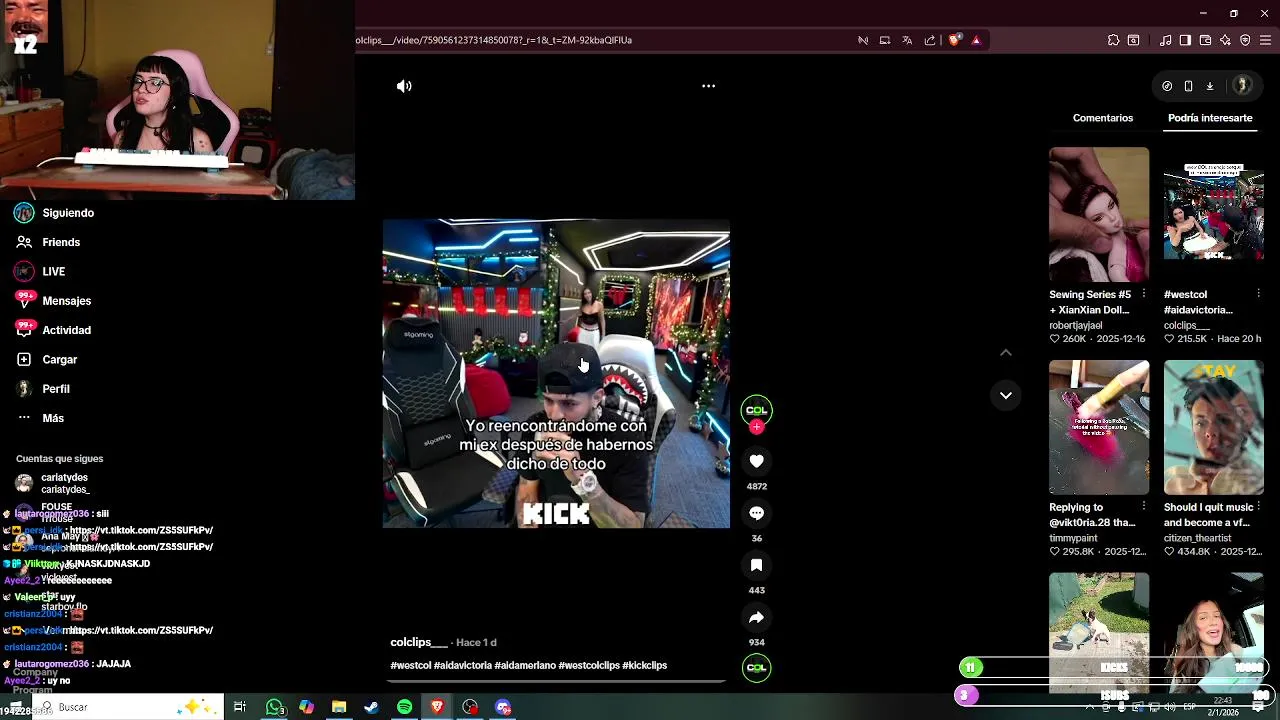
Task: Open the three-dot video options menu
Action: 708,86
